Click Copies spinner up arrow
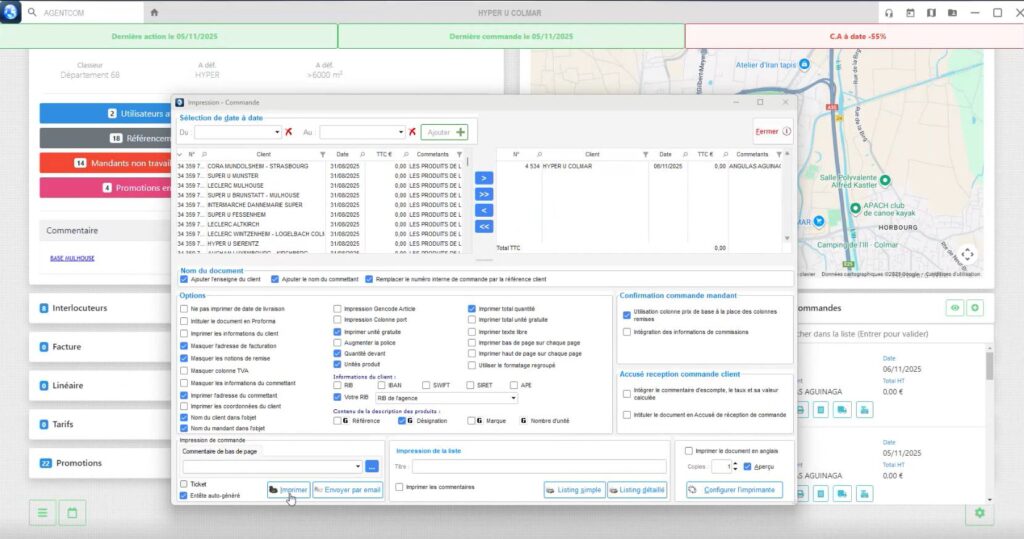This screenshot has width=1024, height=539. pos(735,464)
